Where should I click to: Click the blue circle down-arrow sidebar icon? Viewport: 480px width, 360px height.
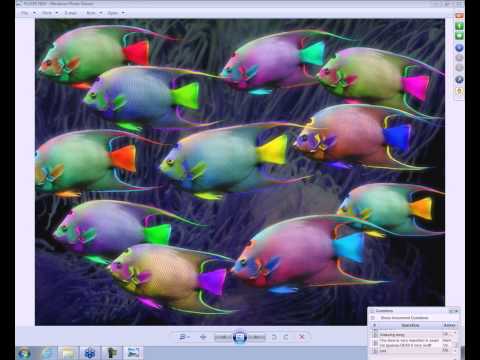pos(459,48)
